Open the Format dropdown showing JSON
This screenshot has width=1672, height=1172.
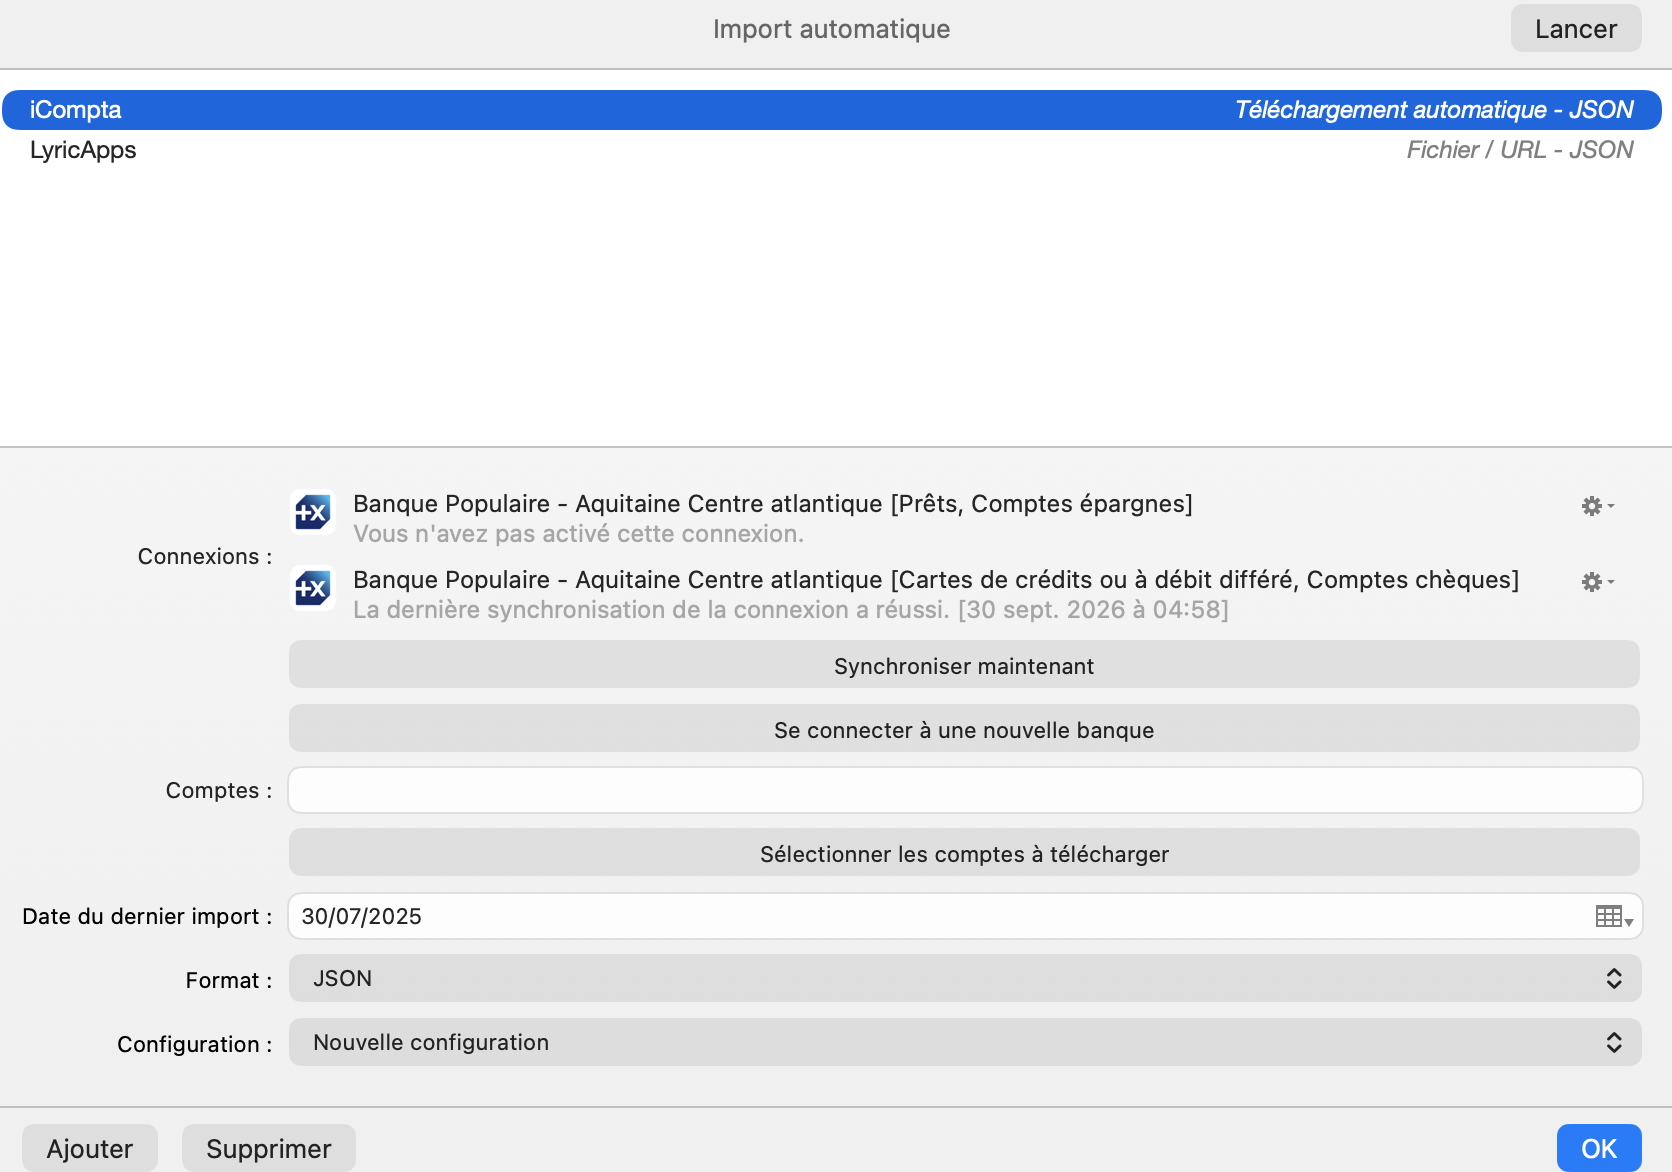(x=965, y=979)
